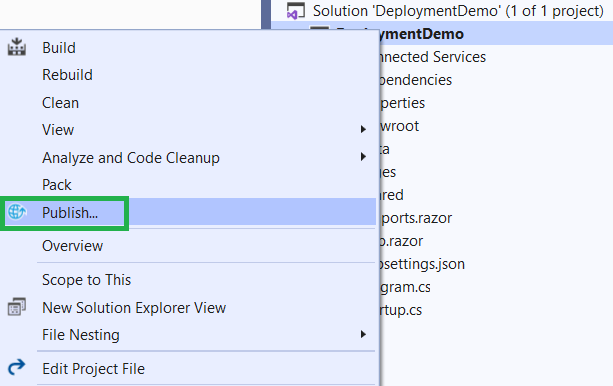
Task: Select the Pack menu entry
Action: coord(57,185)
